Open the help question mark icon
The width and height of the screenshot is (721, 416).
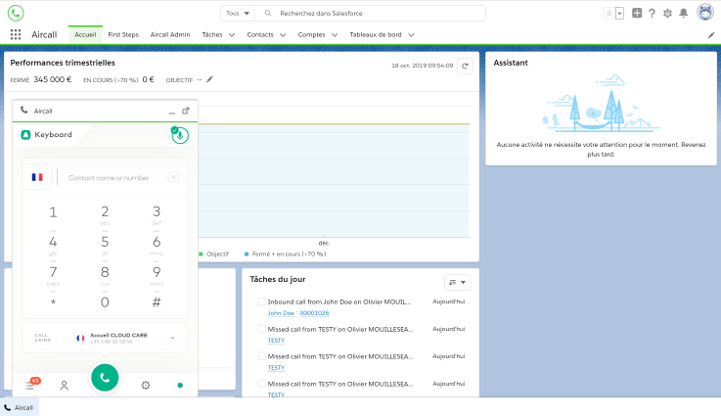652,13
